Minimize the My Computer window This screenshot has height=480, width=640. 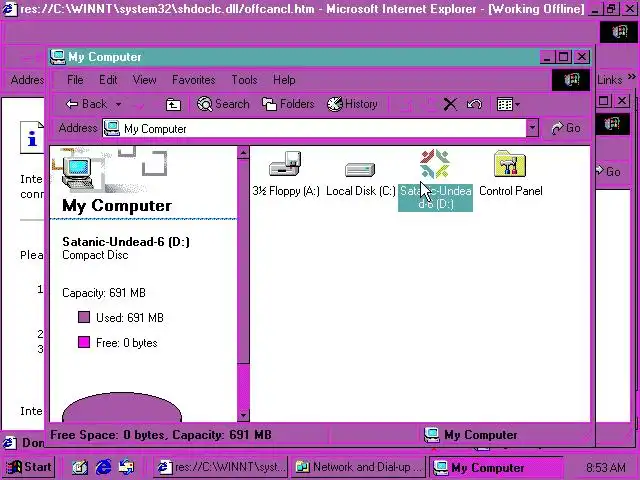(x=547, y=57)
